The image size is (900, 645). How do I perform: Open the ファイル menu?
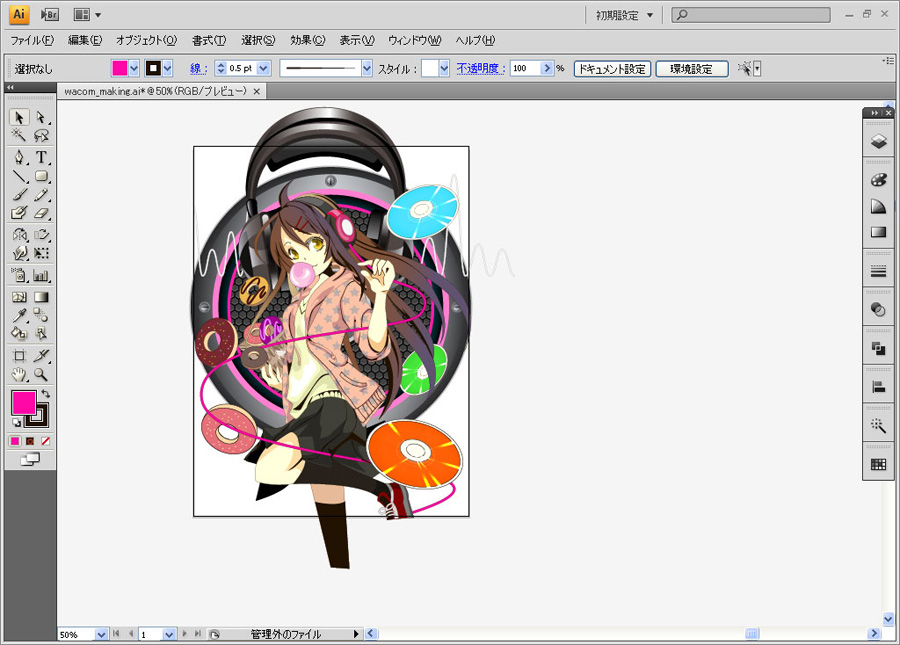coord(32,40)
